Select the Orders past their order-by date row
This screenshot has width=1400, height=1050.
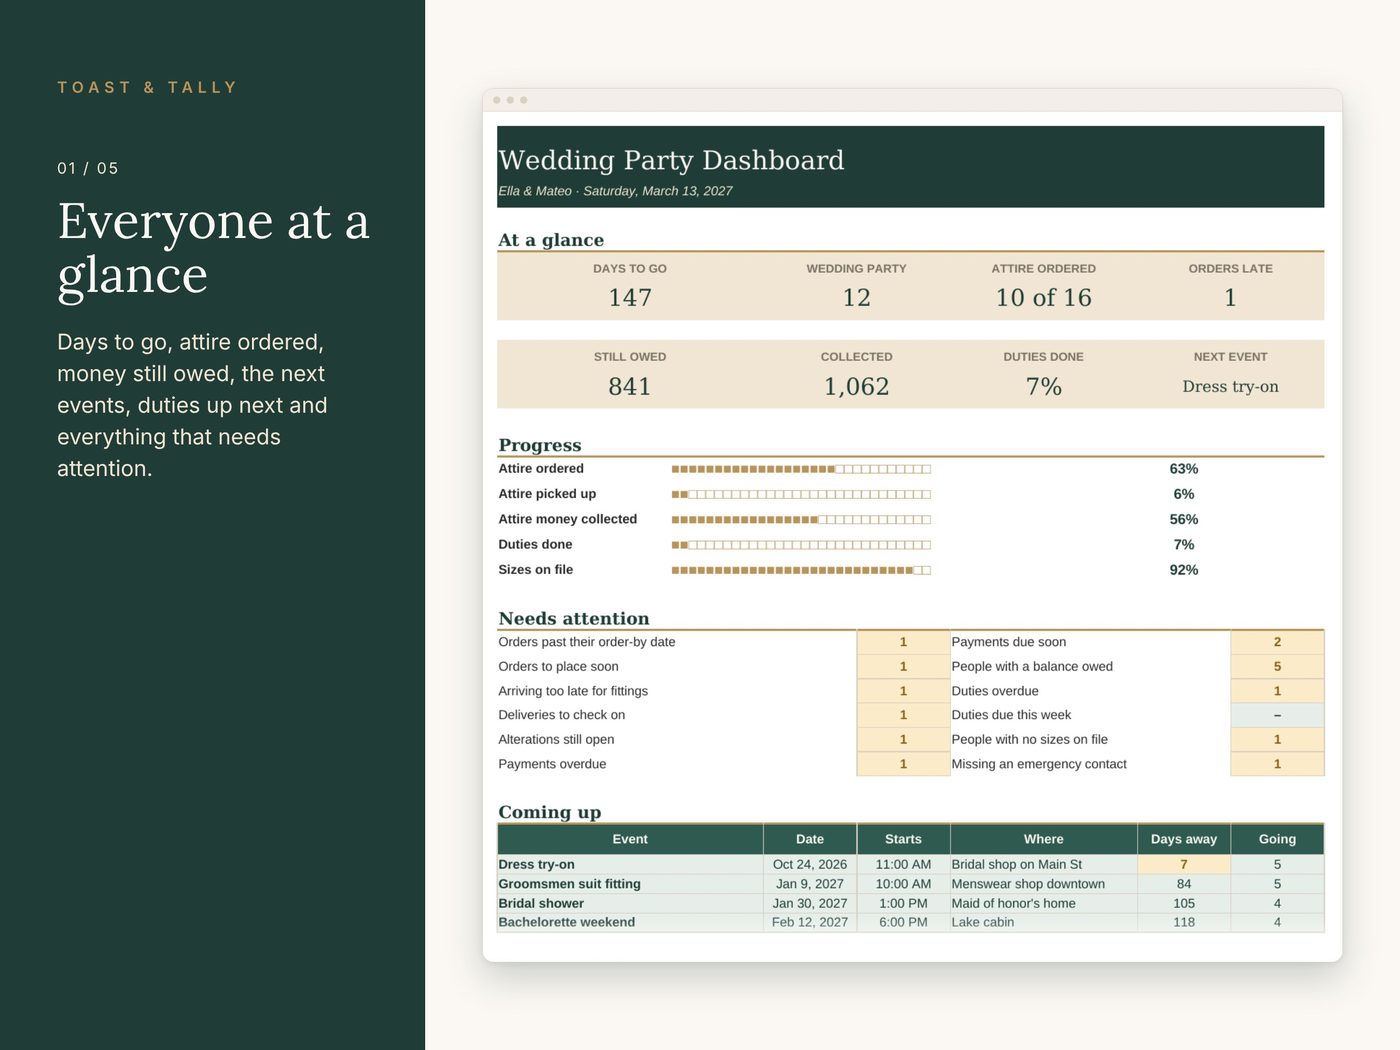pos(723,642)
